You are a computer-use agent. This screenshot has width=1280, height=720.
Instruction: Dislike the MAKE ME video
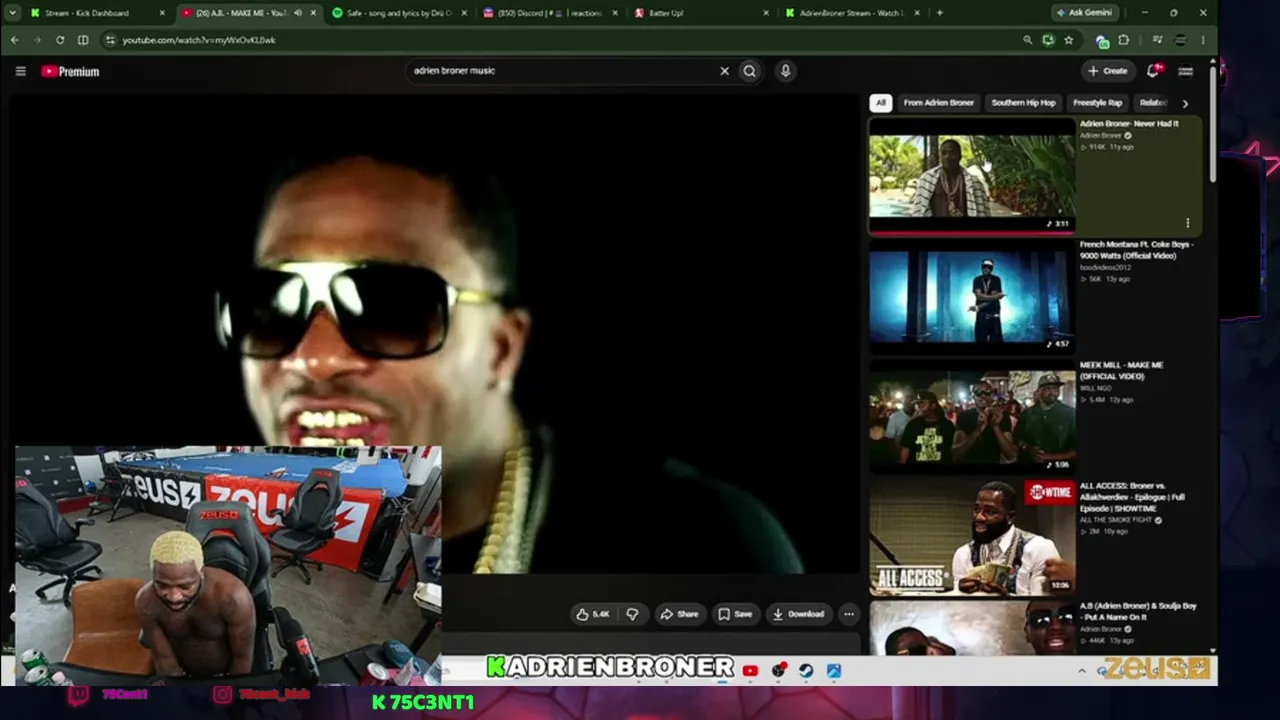(x=632, y=614)
